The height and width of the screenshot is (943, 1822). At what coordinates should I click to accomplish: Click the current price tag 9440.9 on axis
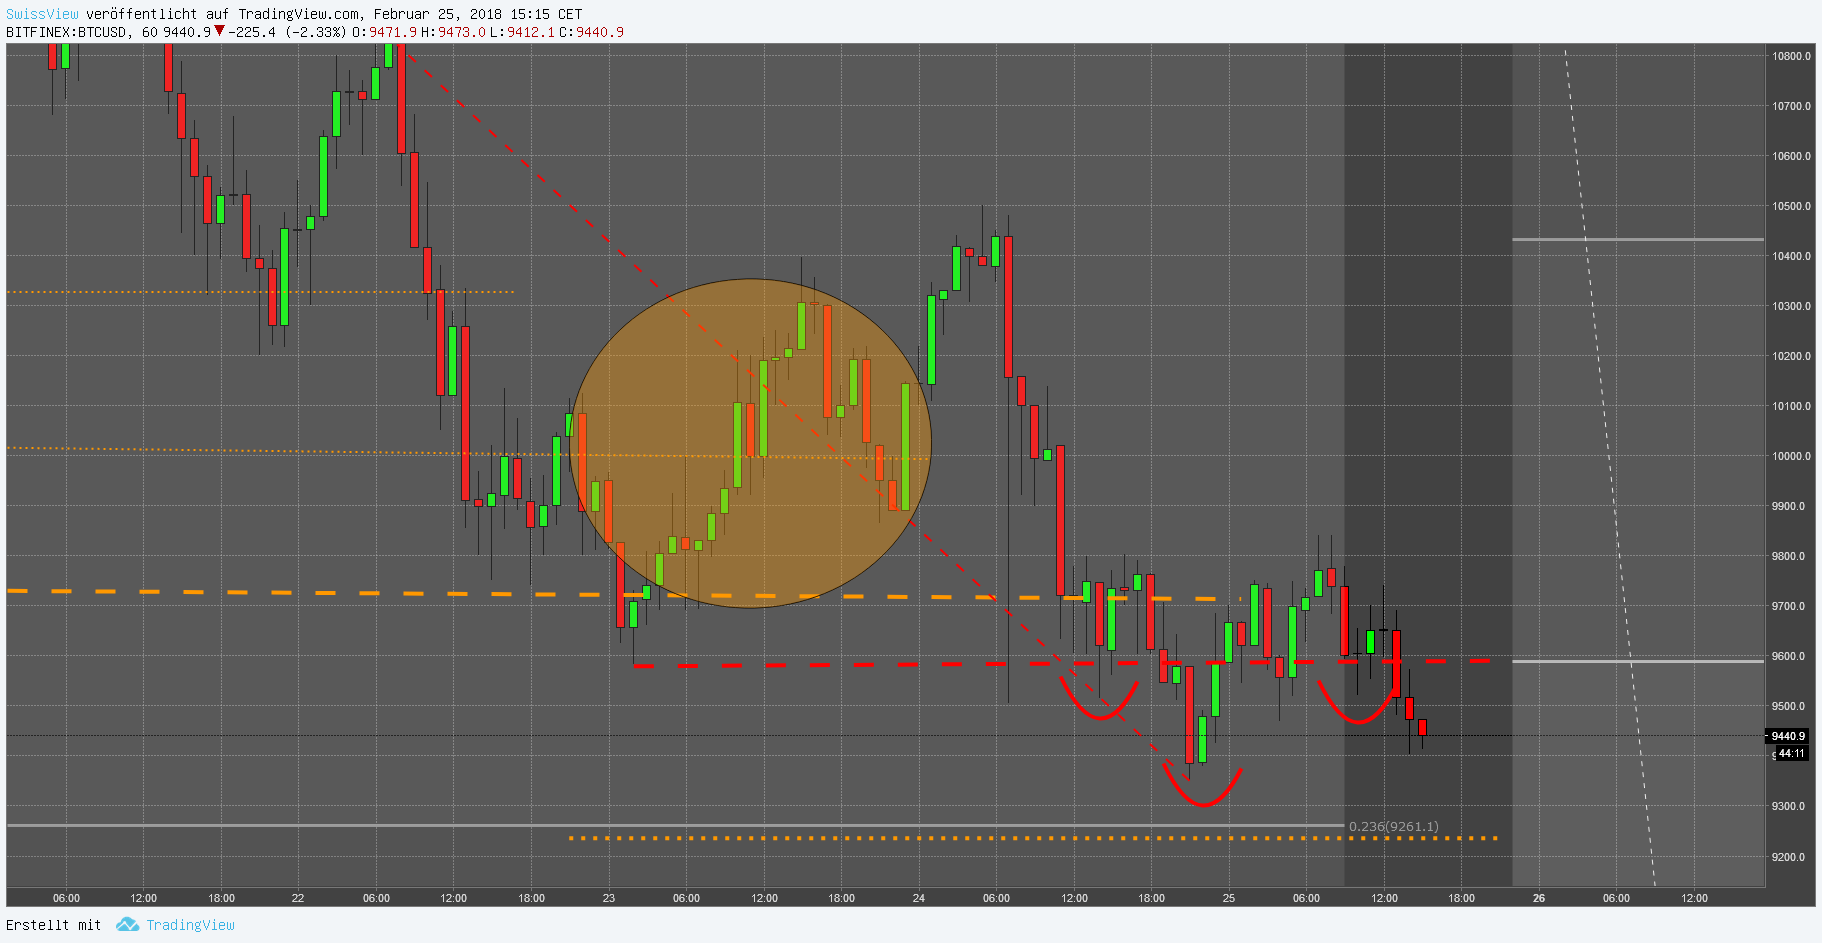point(1788,736)
